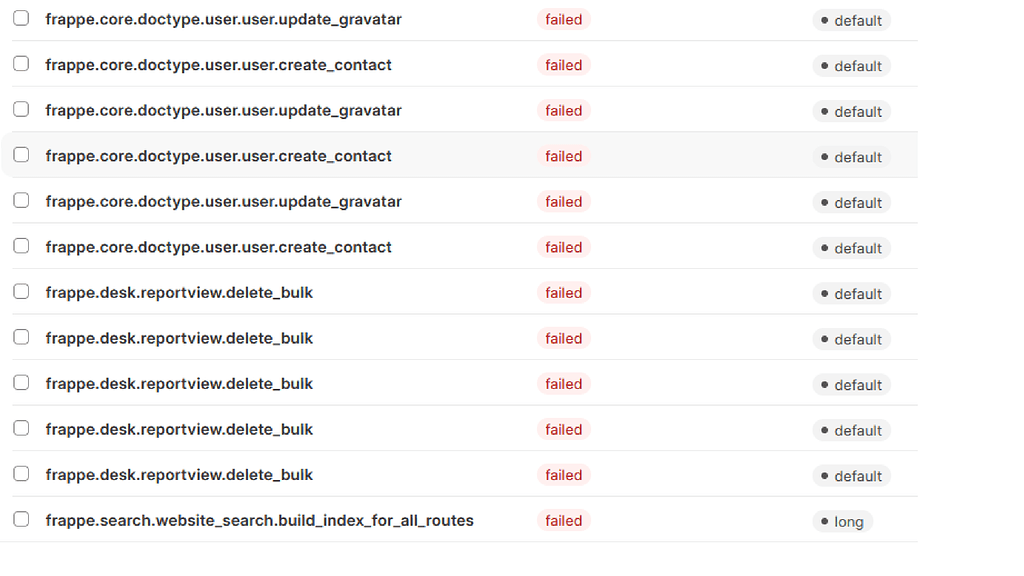This screenshot has width=1024, height=576.
Task: Select the checkbox of the last delete_bulk job
Action: click(x=21, y=474)
